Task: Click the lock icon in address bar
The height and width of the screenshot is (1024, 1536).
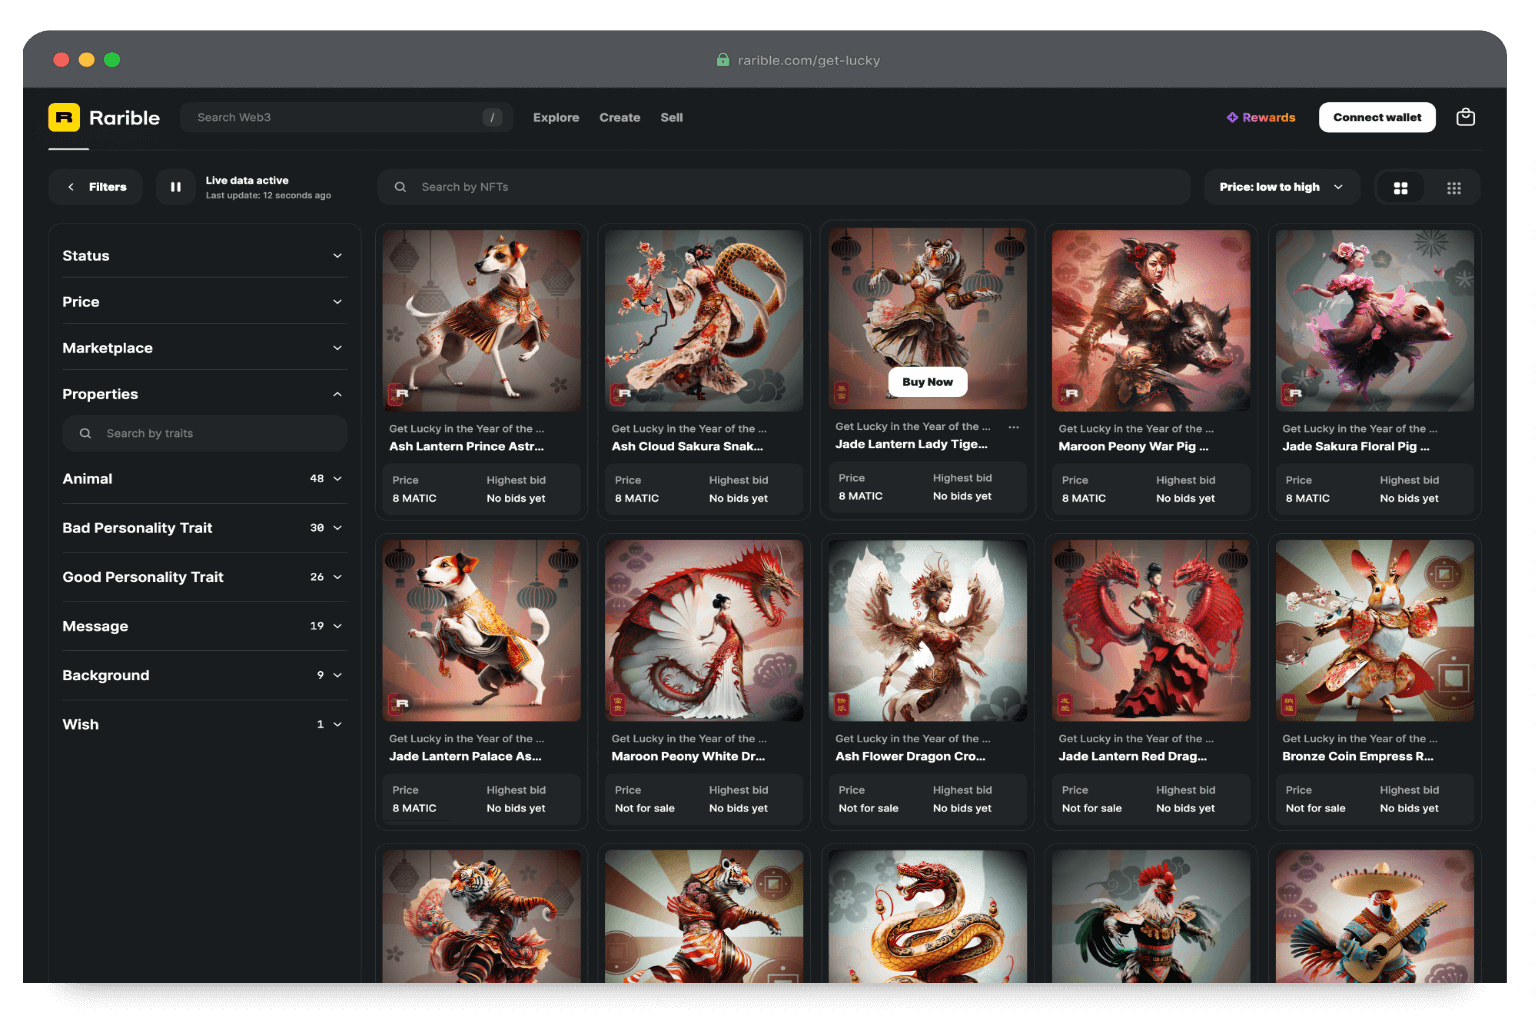Action: [723, 60]
